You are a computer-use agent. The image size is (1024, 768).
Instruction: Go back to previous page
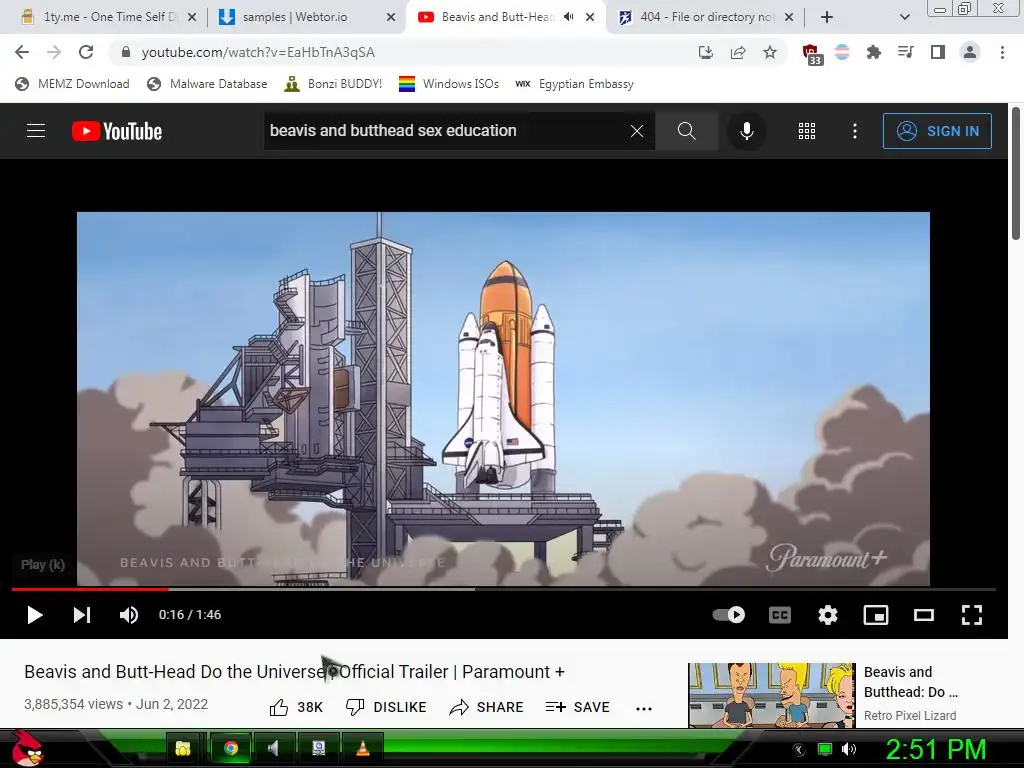point(22,52)
